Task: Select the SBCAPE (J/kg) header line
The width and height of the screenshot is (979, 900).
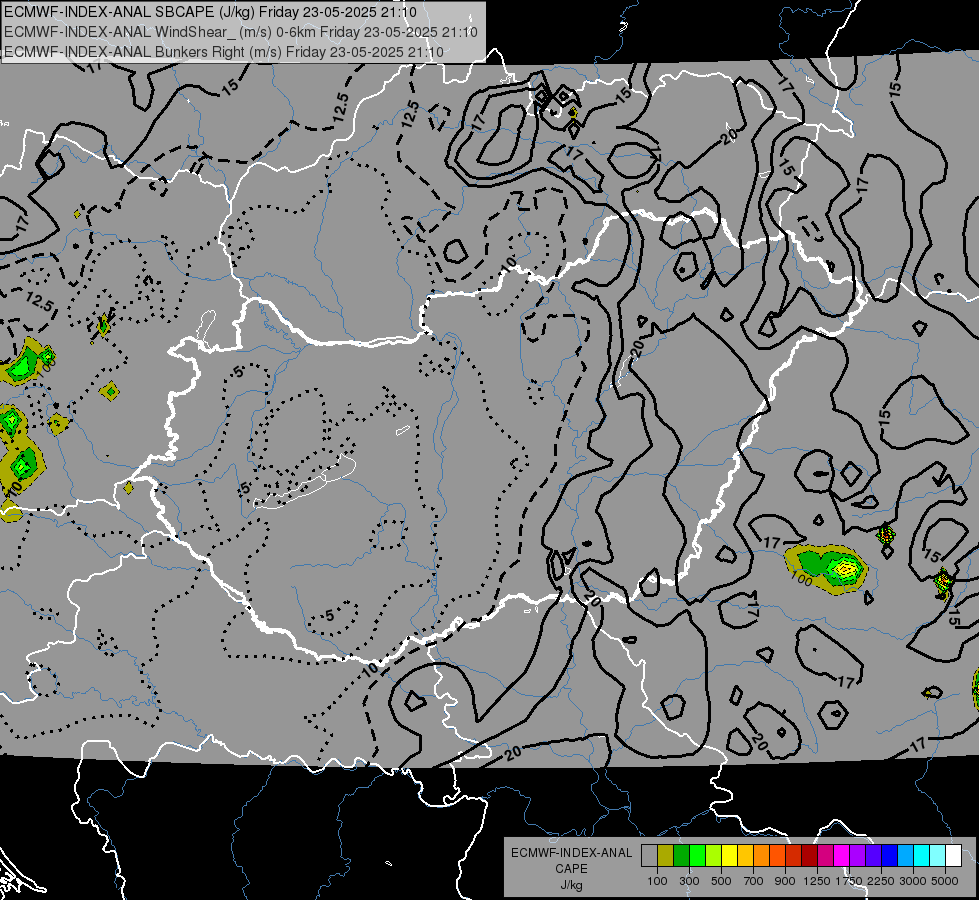Action: [210, 12]
